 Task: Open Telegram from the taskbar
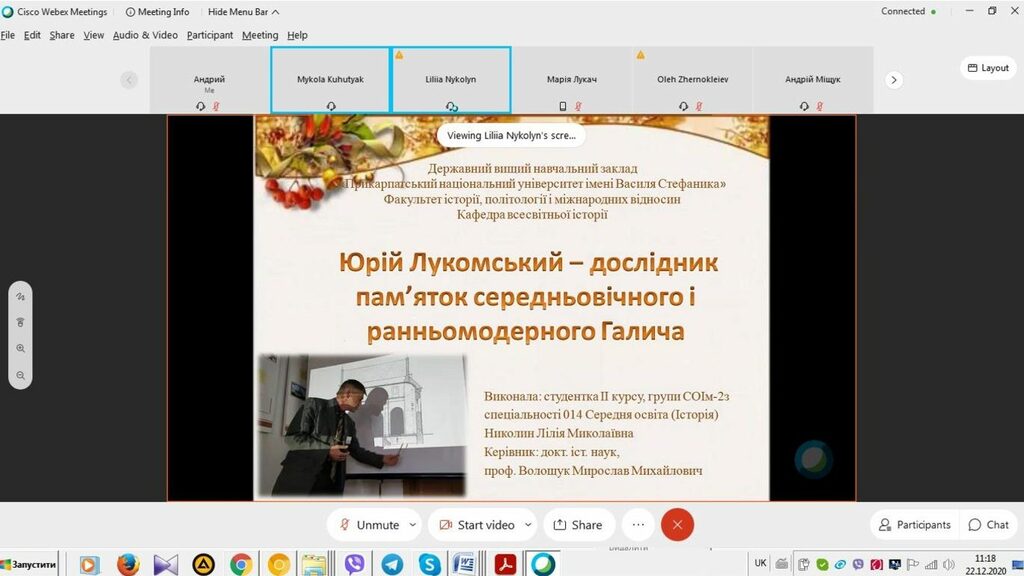[392, 564]
